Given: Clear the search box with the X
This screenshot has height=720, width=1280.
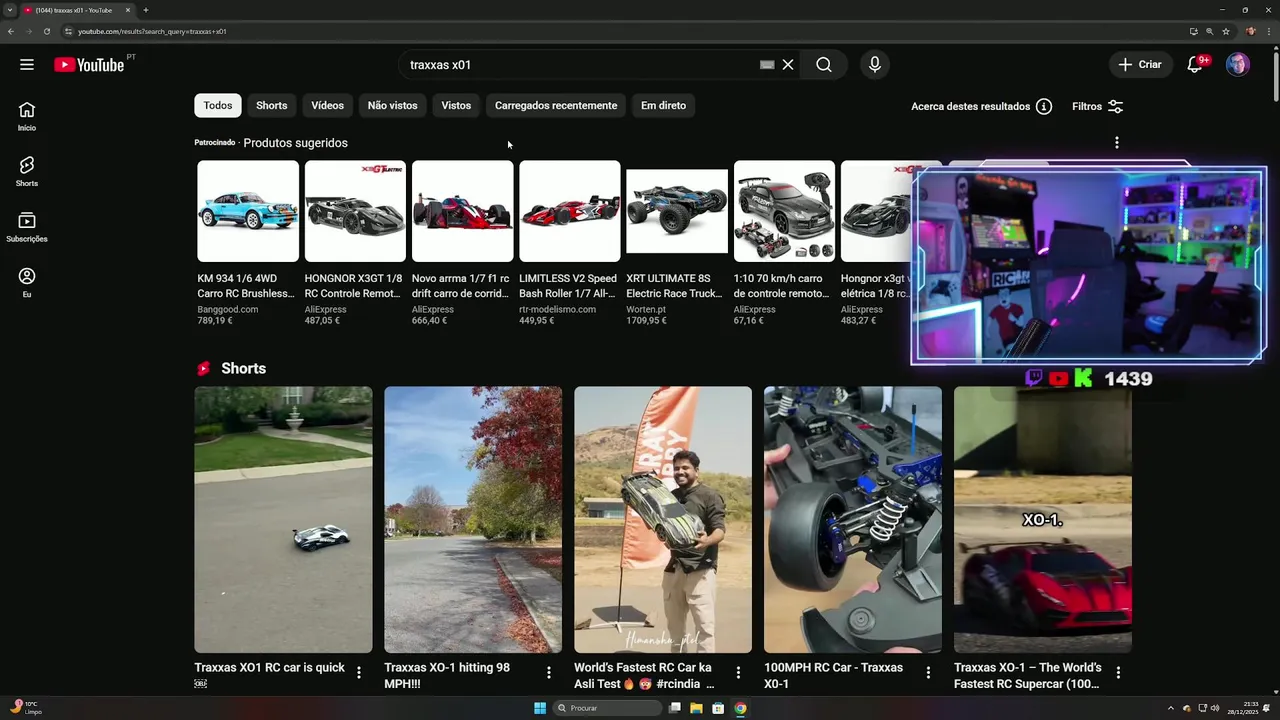Looking at the screenshot, I should point(788,65).
